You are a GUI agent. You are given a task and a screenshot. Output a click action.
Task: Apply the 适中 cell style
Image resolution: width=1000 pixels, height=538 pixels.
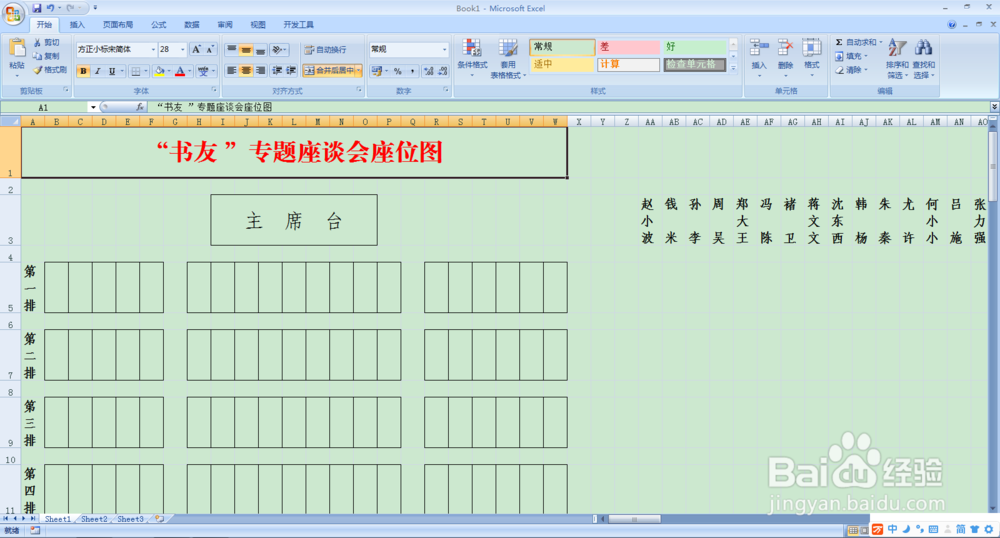pyautogui.click(x=561, y=64)
